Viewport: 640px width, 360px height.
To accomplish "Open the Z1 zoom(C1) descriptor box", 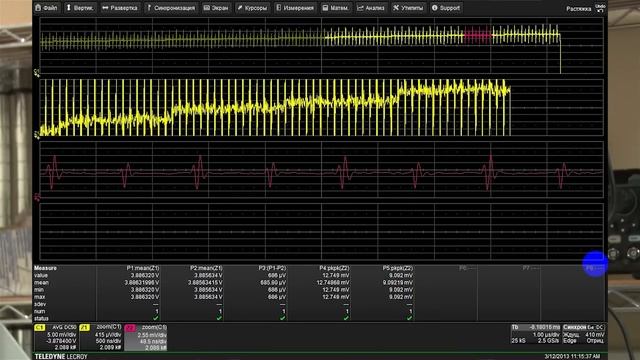I will (101, 337).
